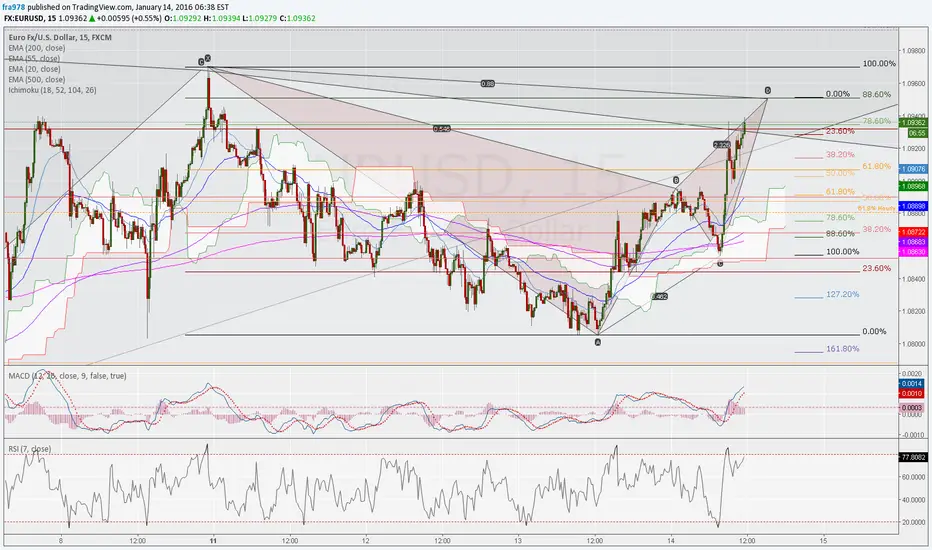Select the 'Ichimoku (18, 52, 104, 26)' label
932x550 pixels.
pos(52,90)
